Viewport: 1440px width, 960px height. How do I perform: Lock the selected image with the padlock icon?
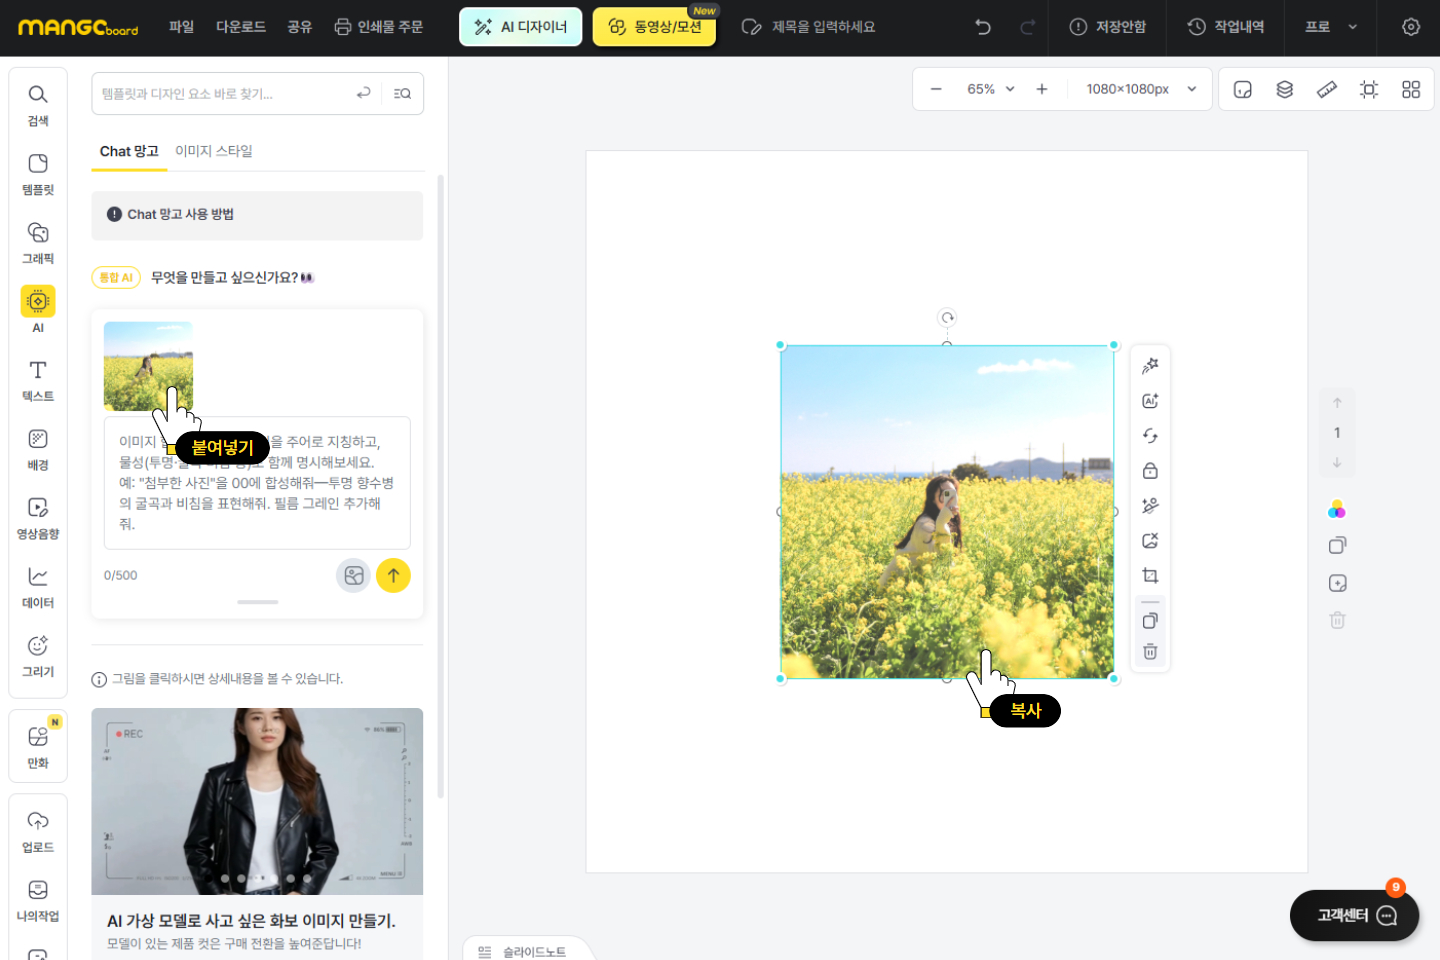click(1150, 471)
